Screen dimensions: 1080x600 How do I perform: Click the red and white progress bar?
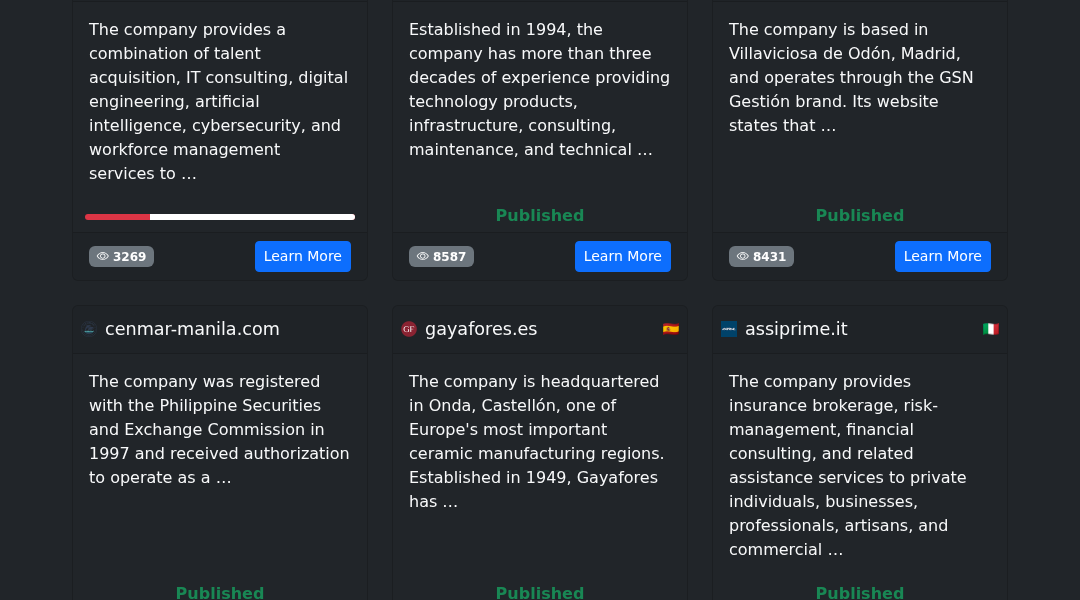[220, 217]
